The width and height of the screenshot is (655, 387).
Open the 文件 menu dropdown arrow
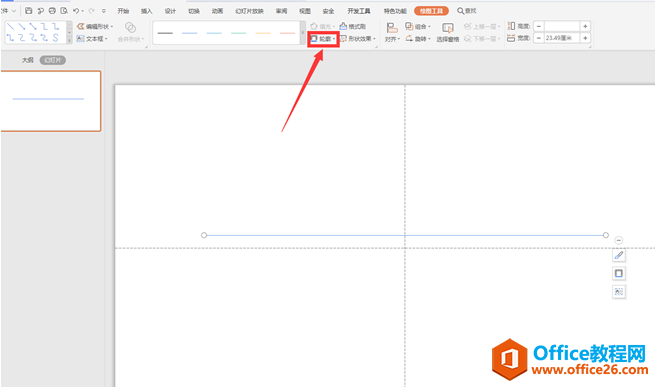[13, 11]
